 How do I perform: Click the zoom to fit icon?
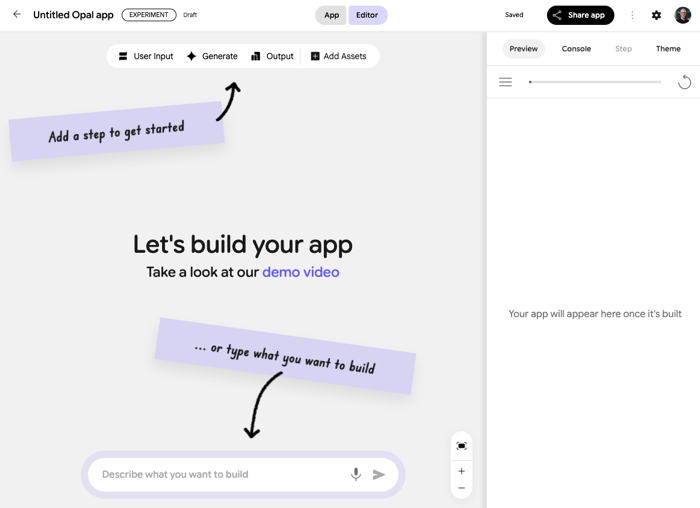click(461, 446)
